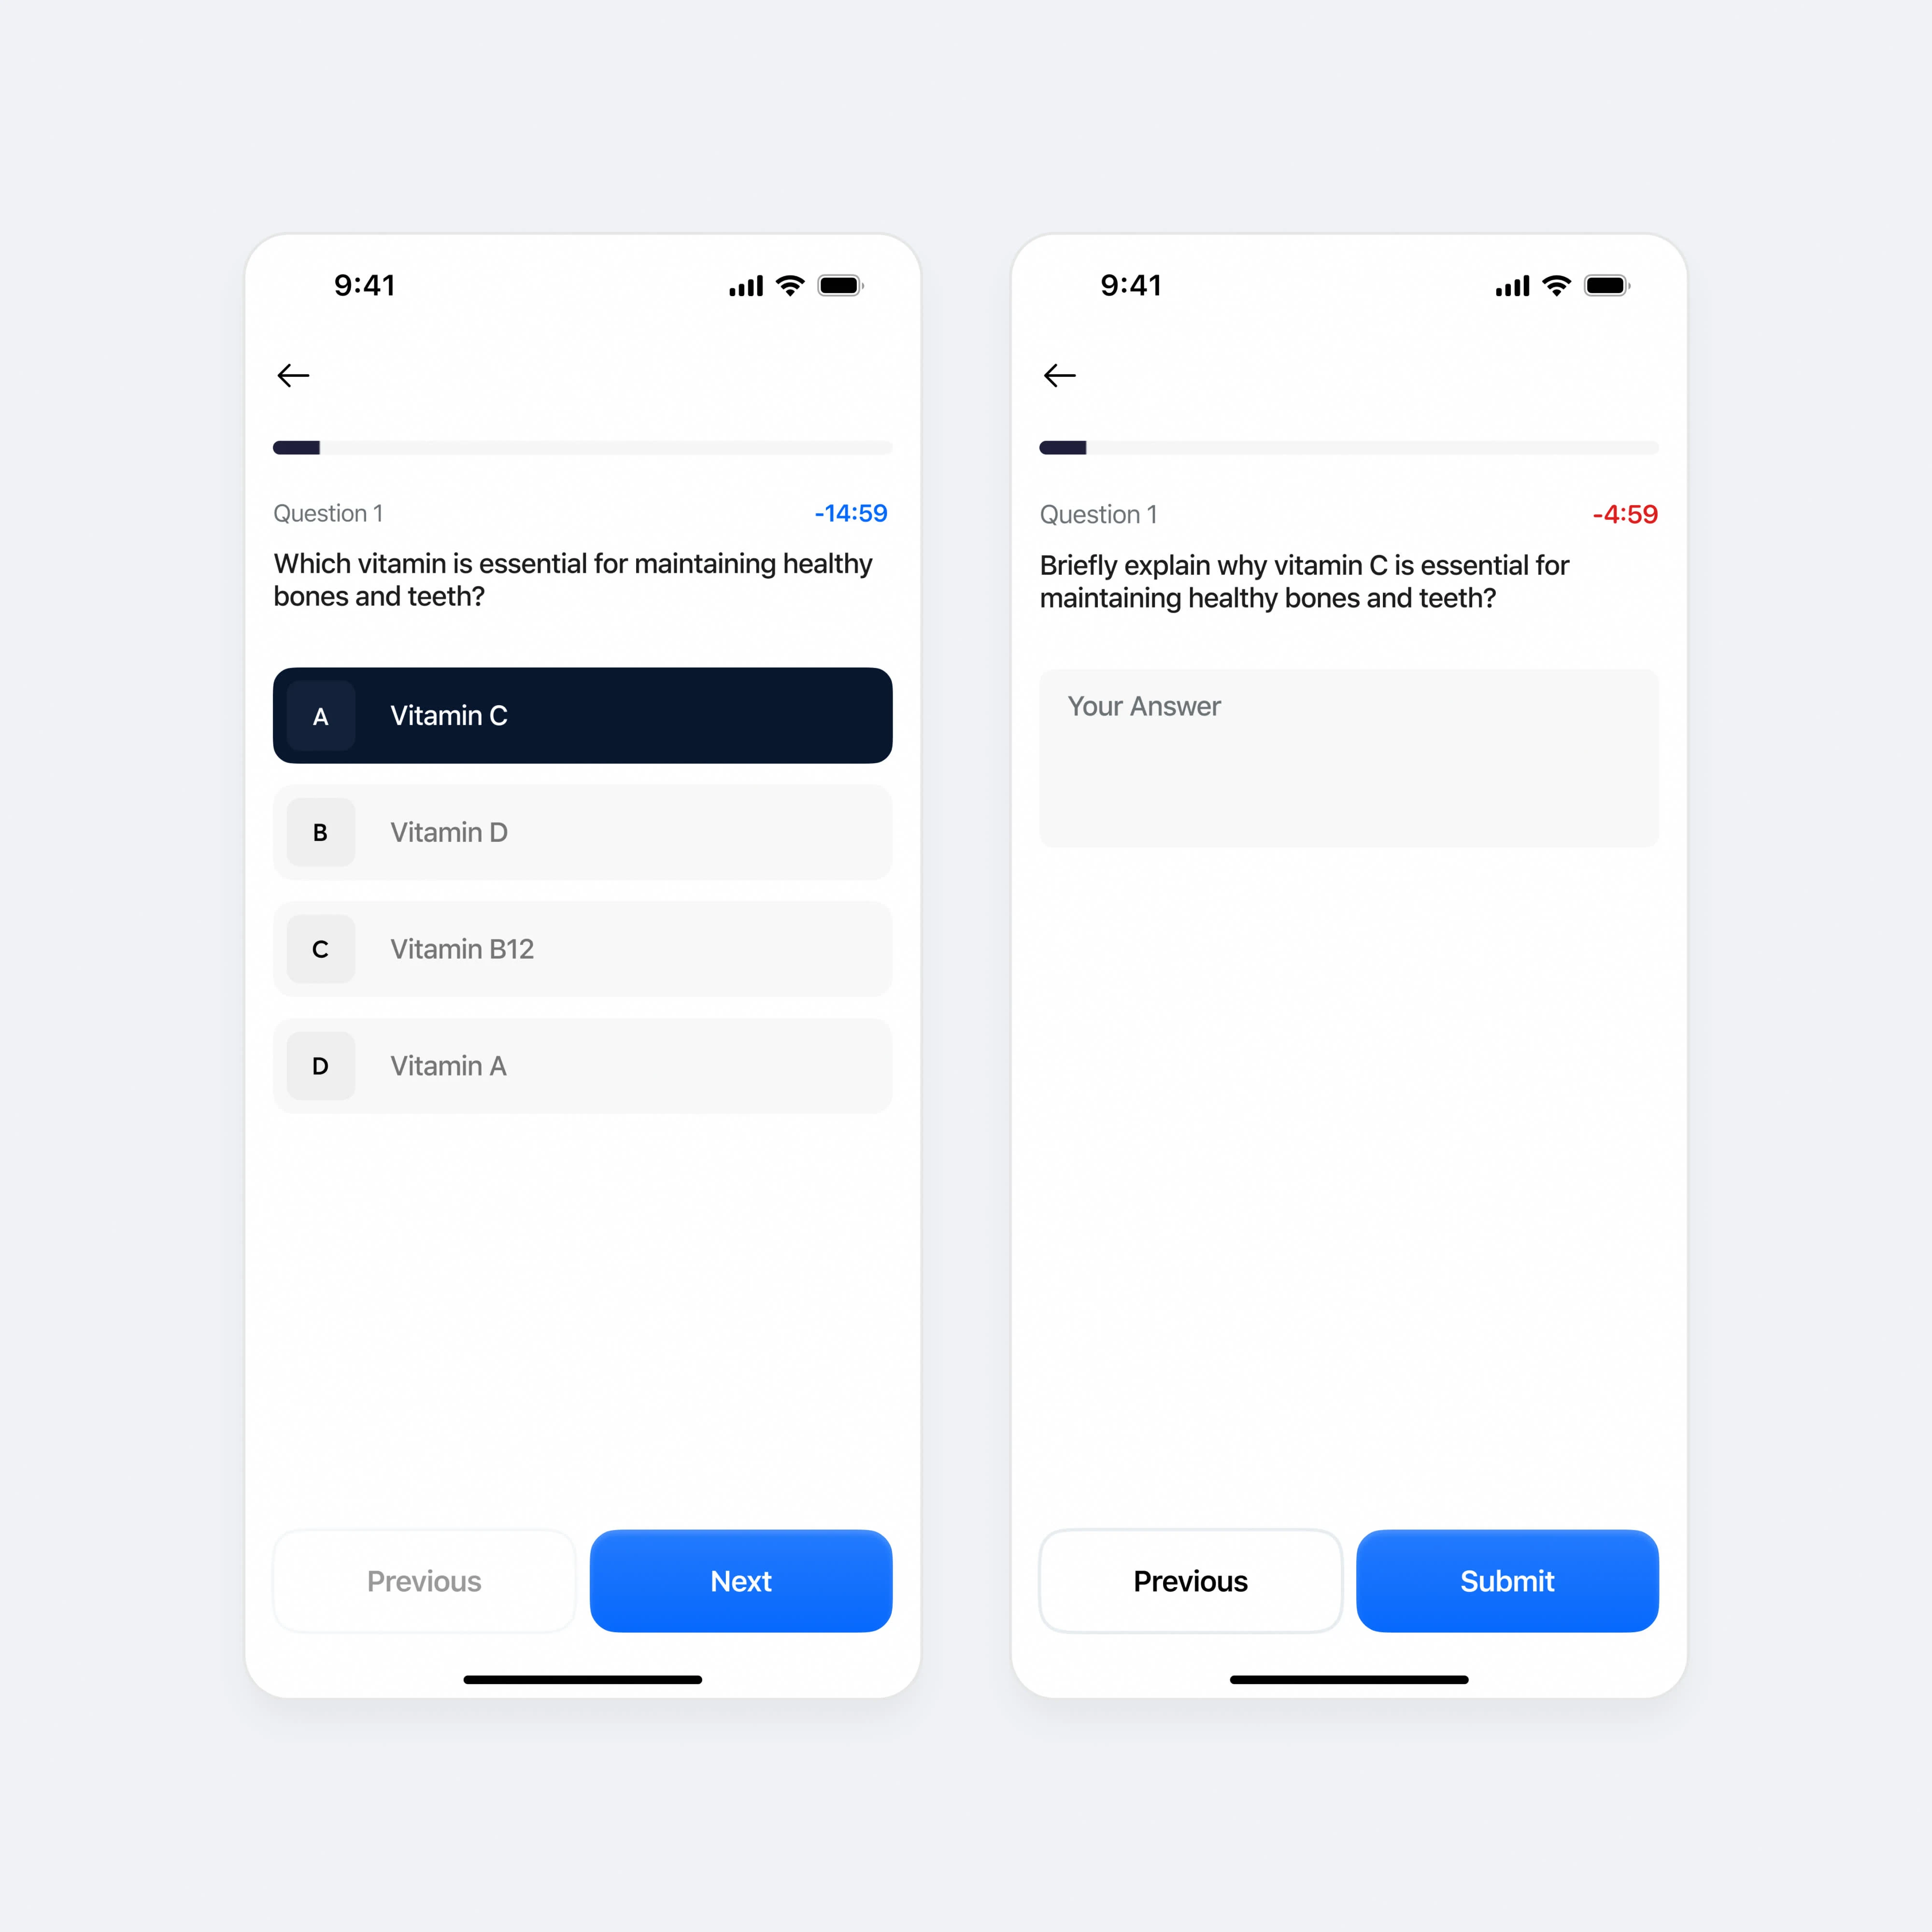Click the countdown timer -14:59

[x=849, y=513]
